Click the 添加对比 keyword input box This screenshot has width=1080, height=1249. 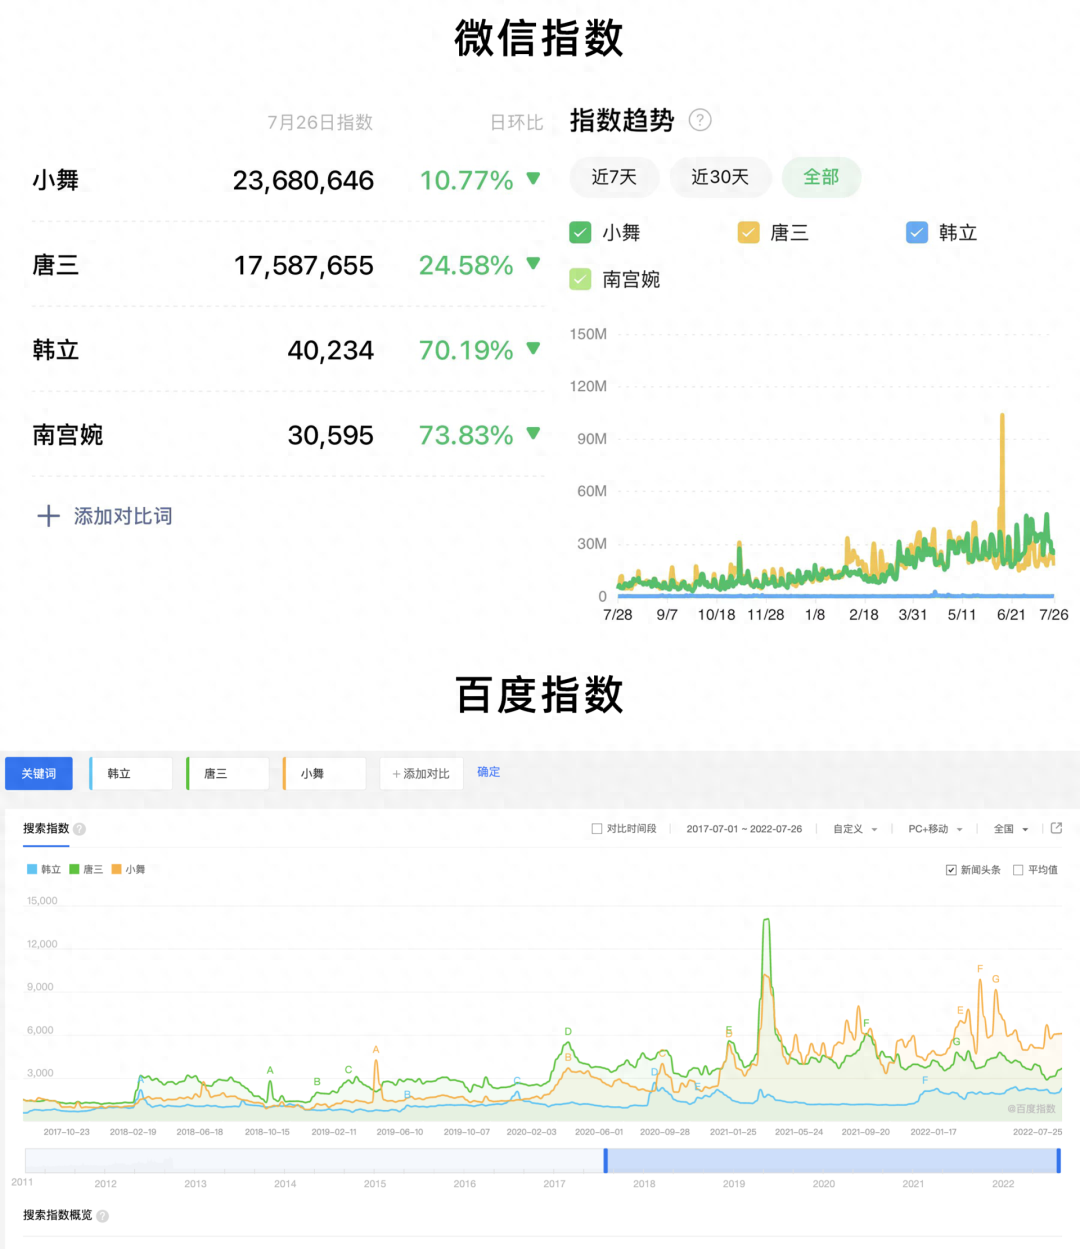[421, 774]
